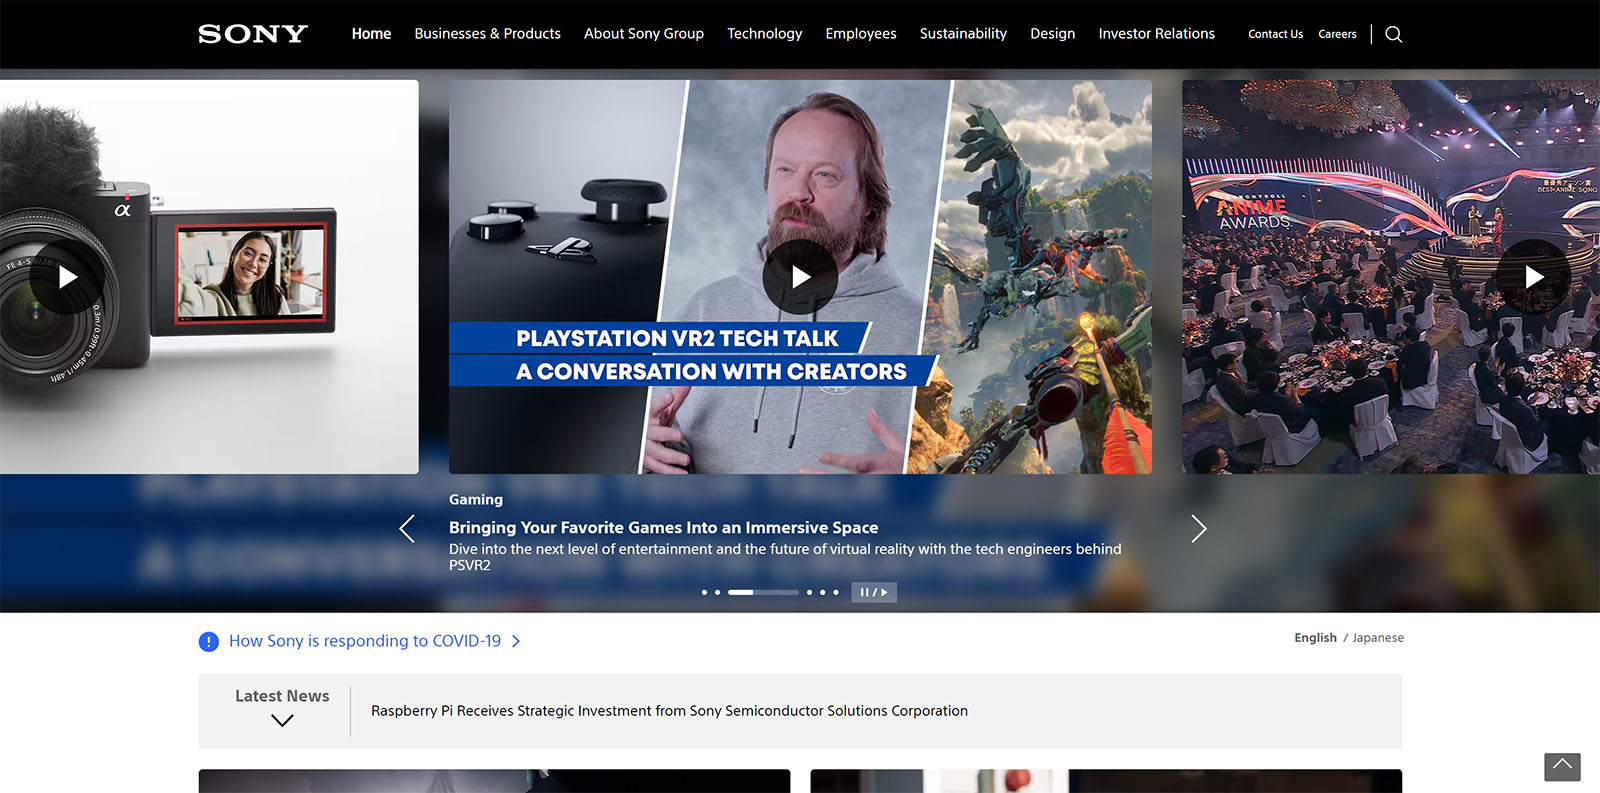Visit the Contact Us link

tap(1275, 34)
